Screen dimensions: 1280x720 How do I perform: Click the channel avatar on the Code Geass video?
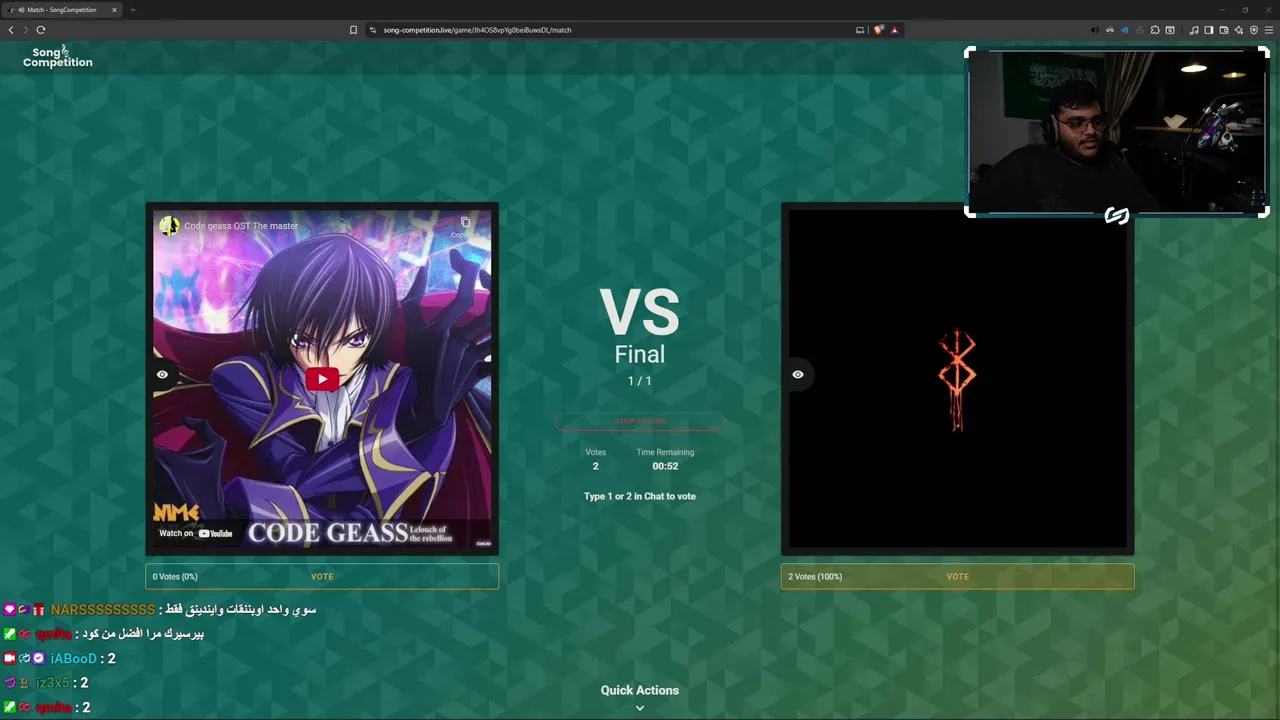click(x=169, y=226)
